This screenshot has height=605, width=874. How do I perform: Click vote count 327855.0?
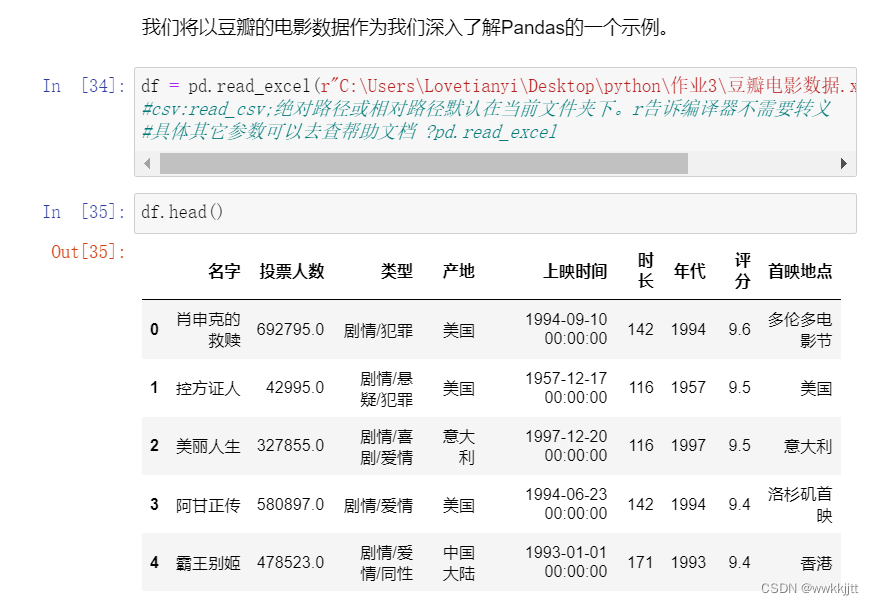pyautogui.click(x=290, y=446)
